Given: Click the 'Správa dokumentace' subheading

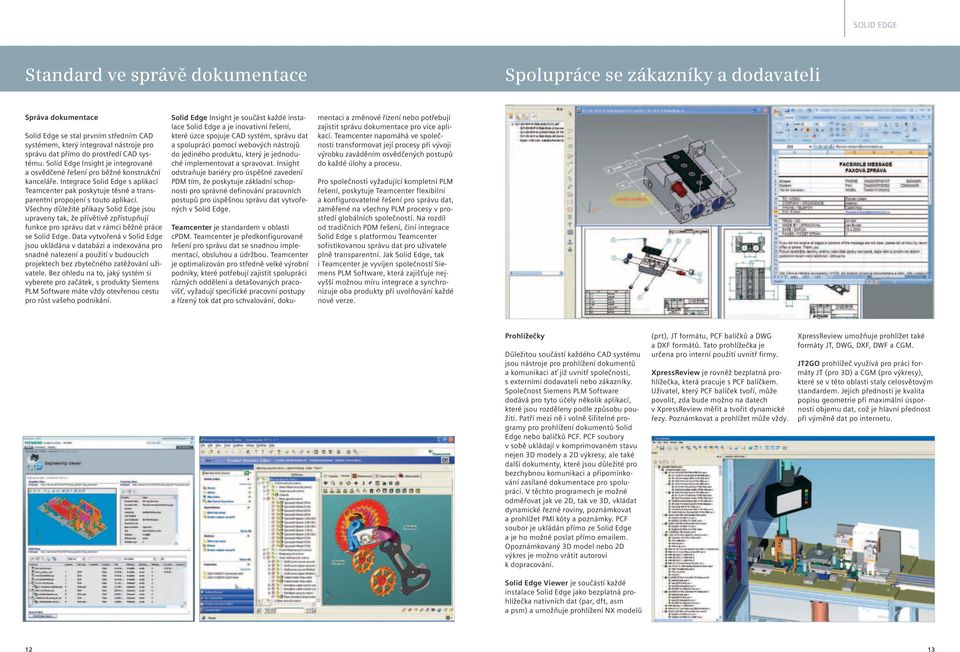Looking at the screenshot, I should (x=61, y=118).
